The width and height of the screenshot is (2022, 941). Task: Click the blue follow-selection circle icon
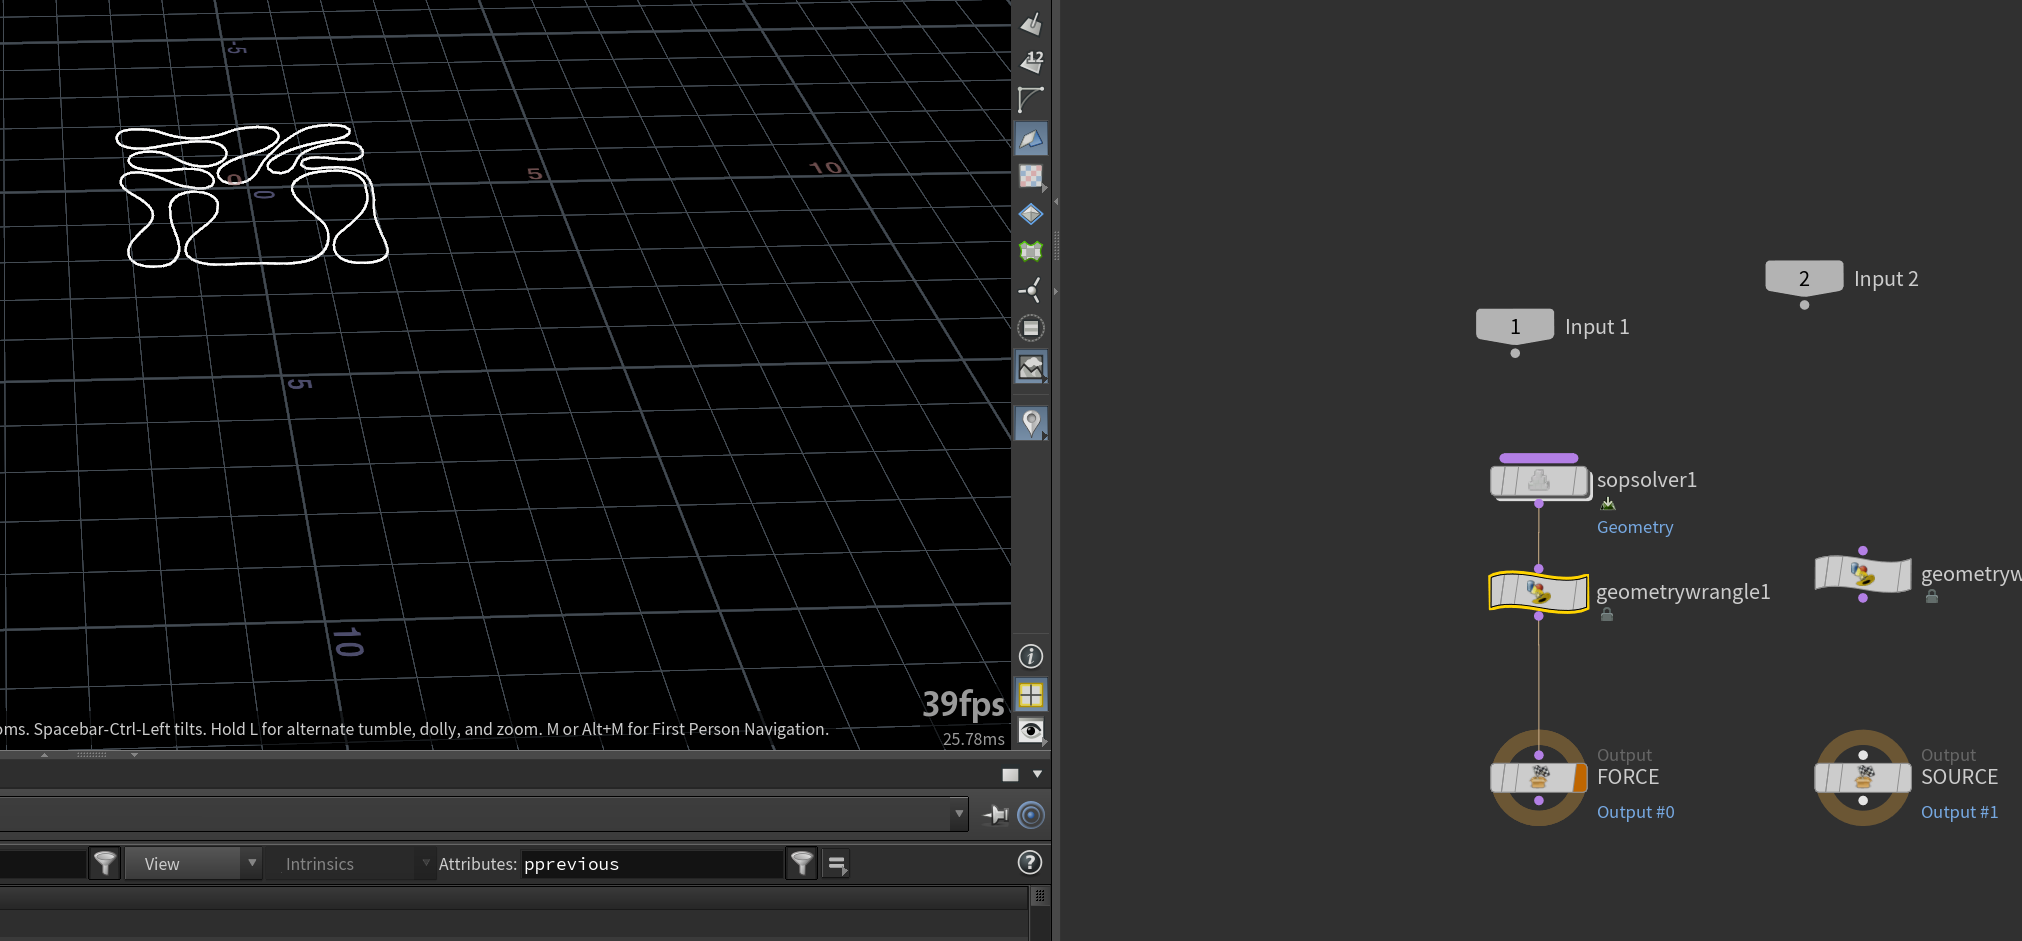pyautogui.click(x=1031, y=815)
